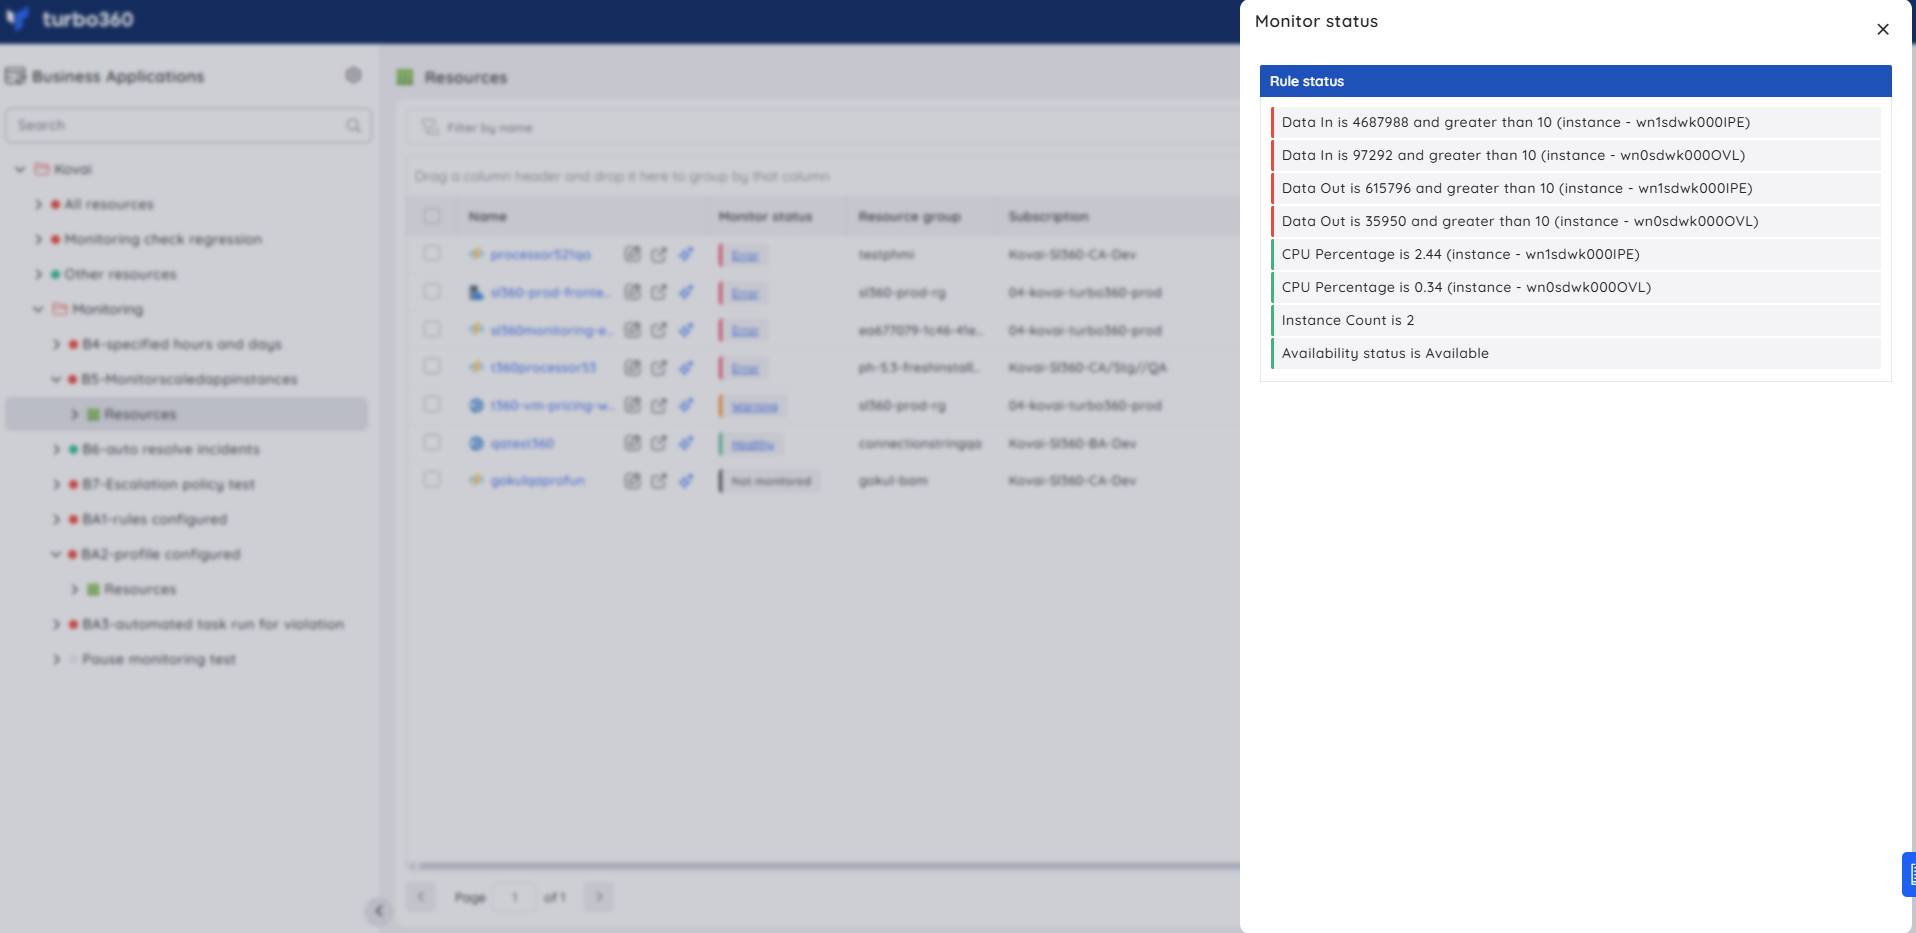Select 'Availability status is Available' row
1916x933 pixels.
coord(1575,353)
